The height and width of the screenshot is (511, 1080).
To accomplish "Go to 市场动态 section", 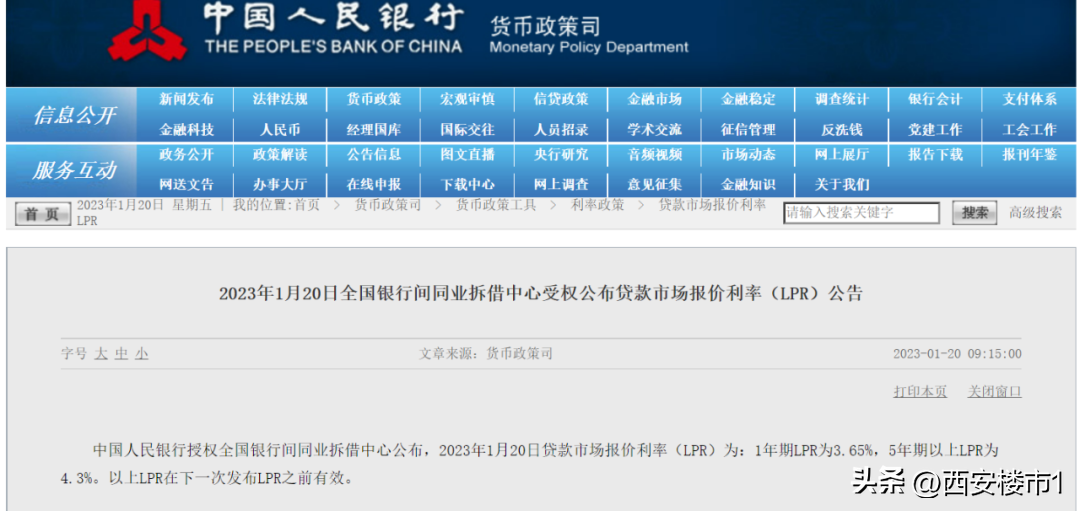I will pos(749,155).
